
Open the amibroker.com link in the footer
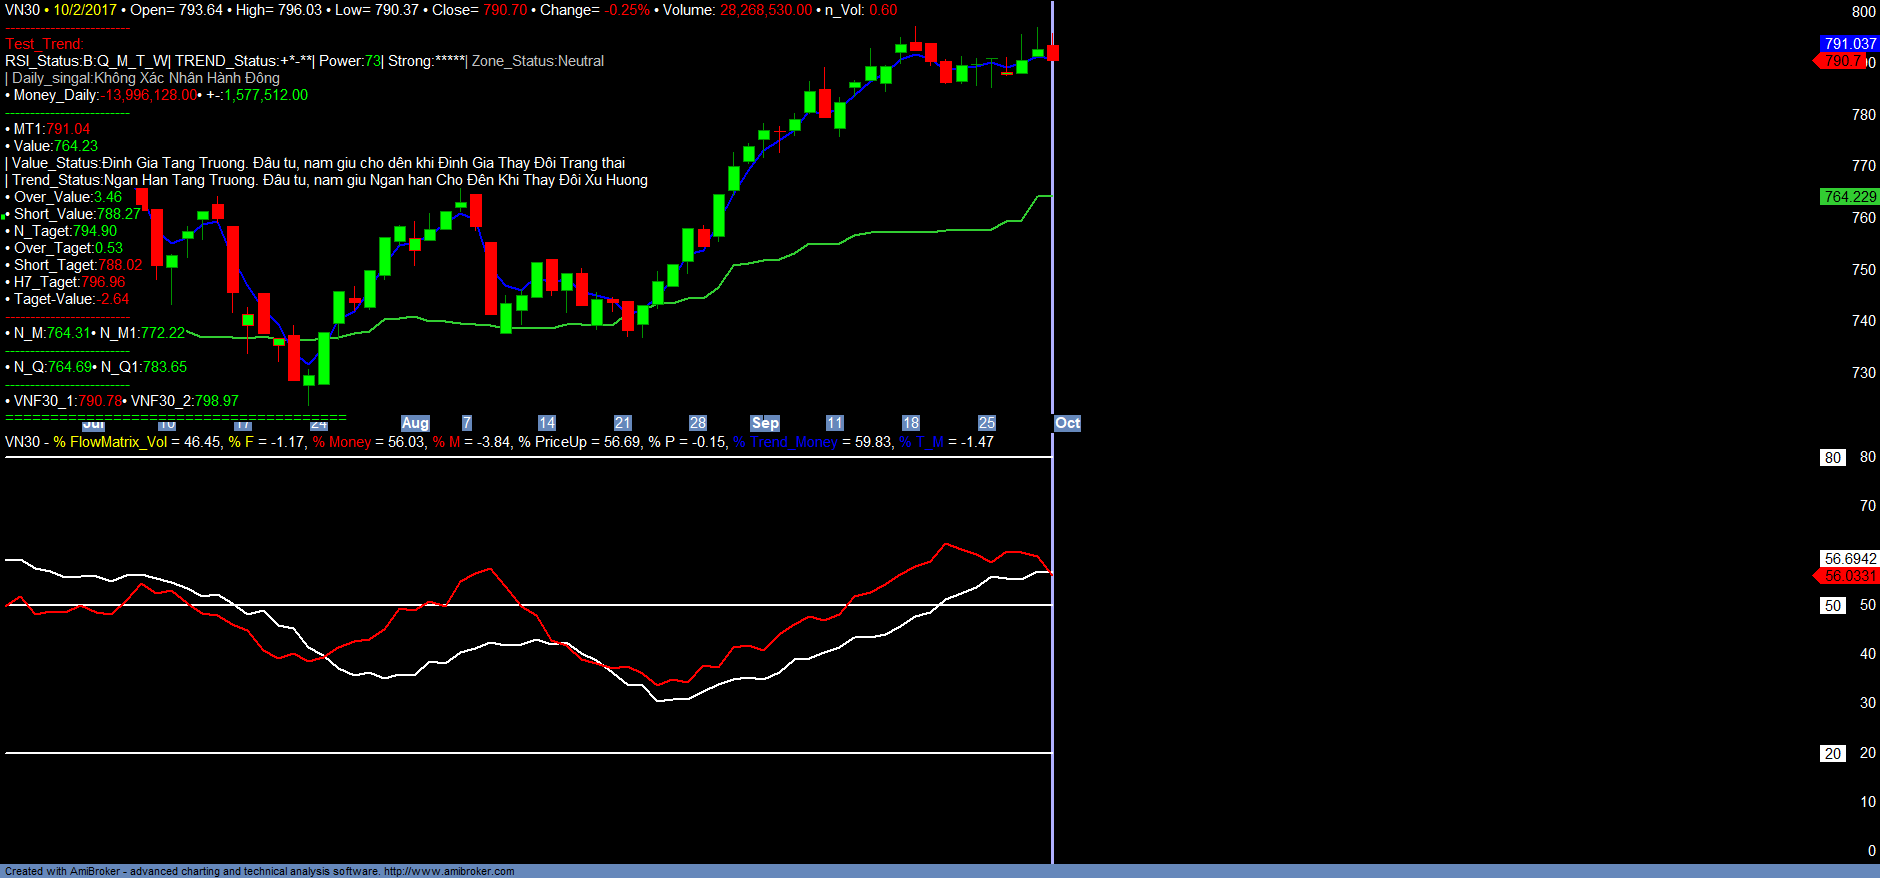449,871
